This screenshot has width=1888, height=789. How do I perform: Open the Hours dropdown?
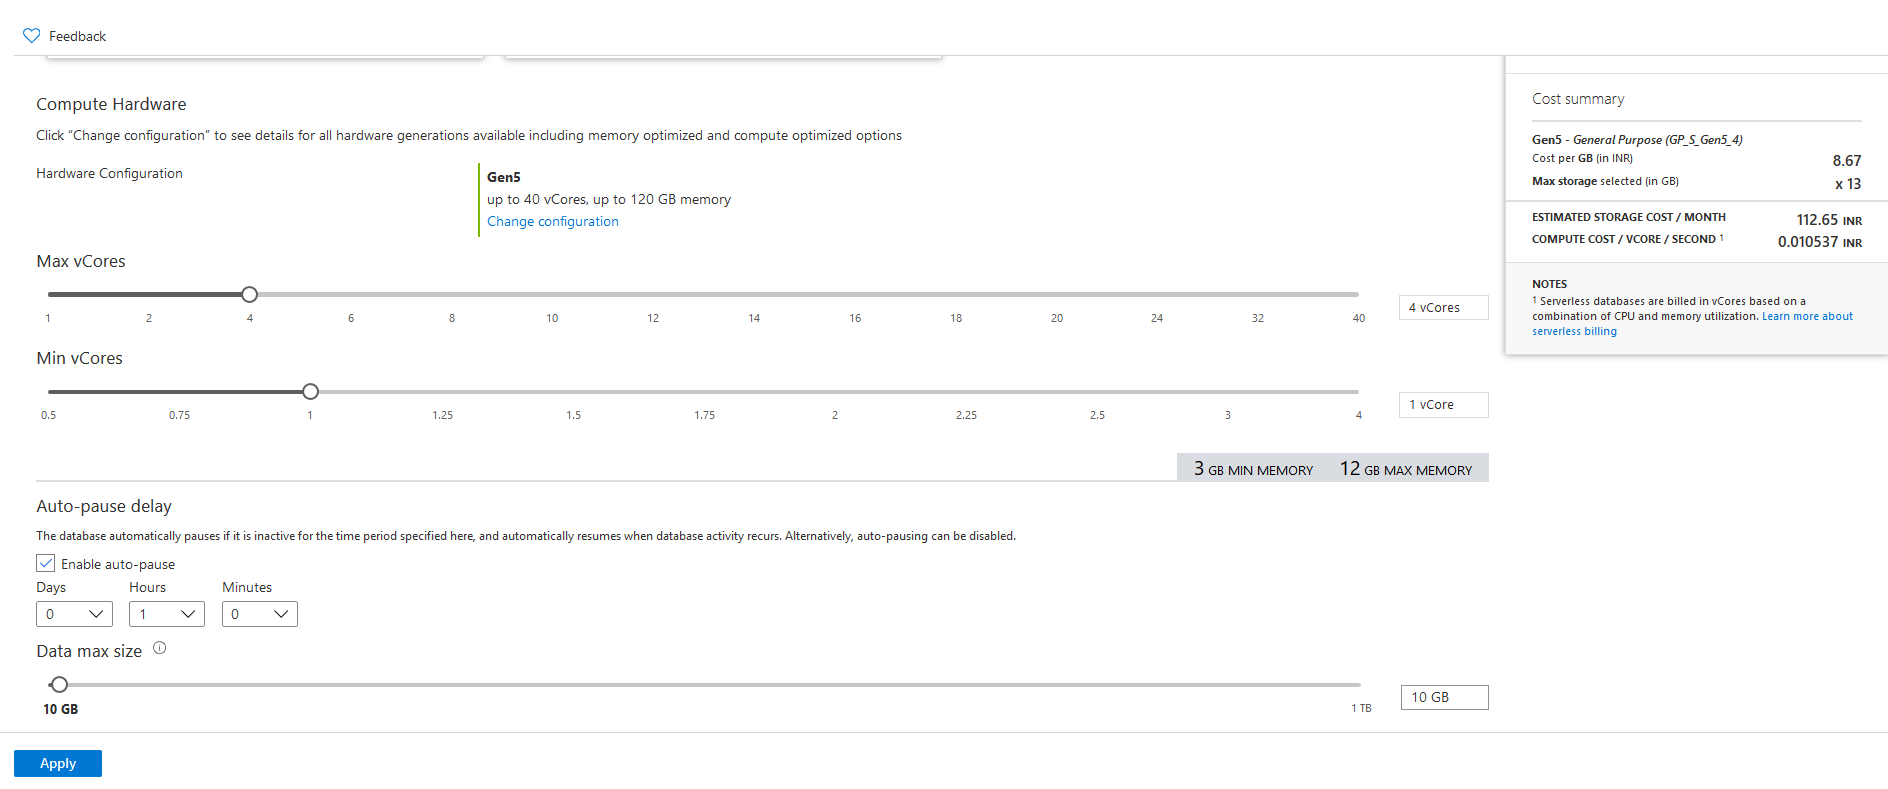tap(166, 614)
